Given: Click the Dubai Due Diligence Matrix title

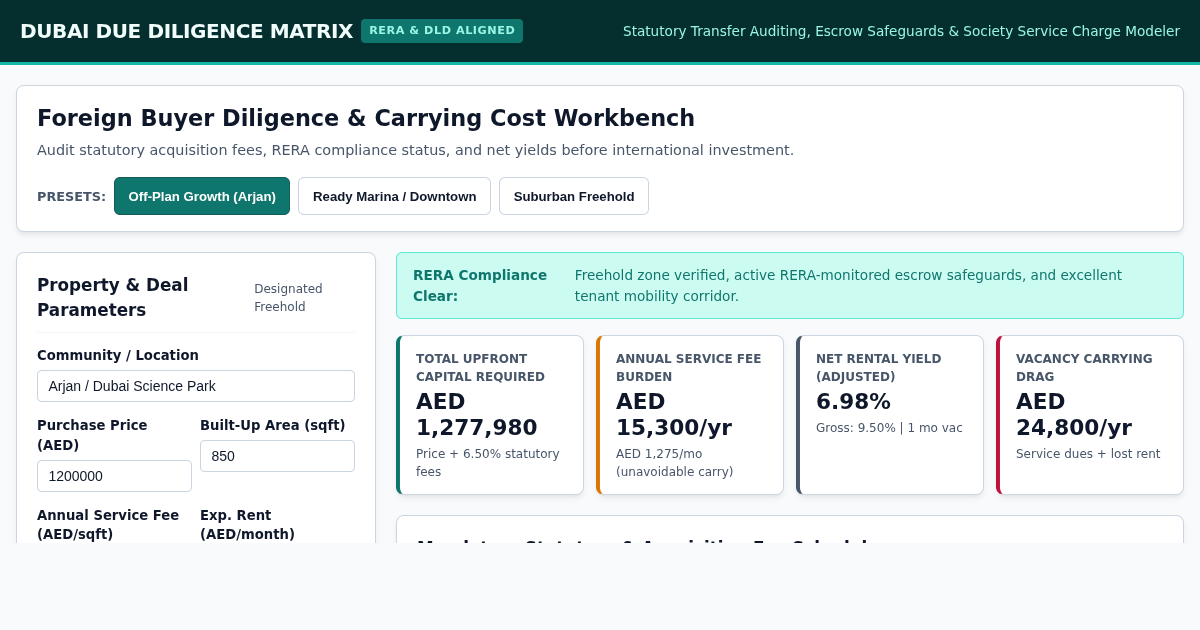Looking at the screenshot, I should (186, 31).
